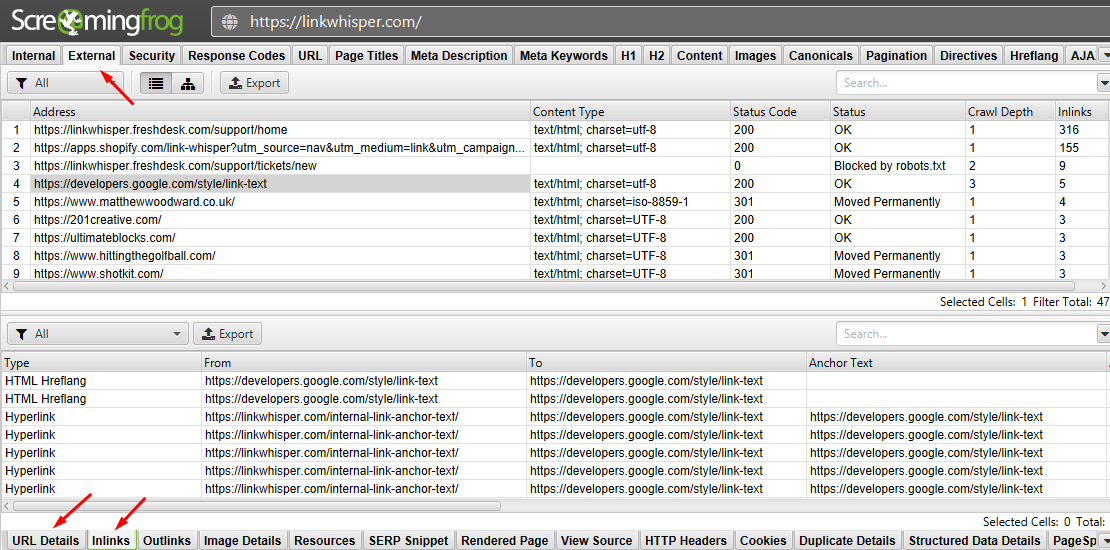Select the H2 tab
Viewport: 1110px width, 550px height.
click(x=656, y=56)
